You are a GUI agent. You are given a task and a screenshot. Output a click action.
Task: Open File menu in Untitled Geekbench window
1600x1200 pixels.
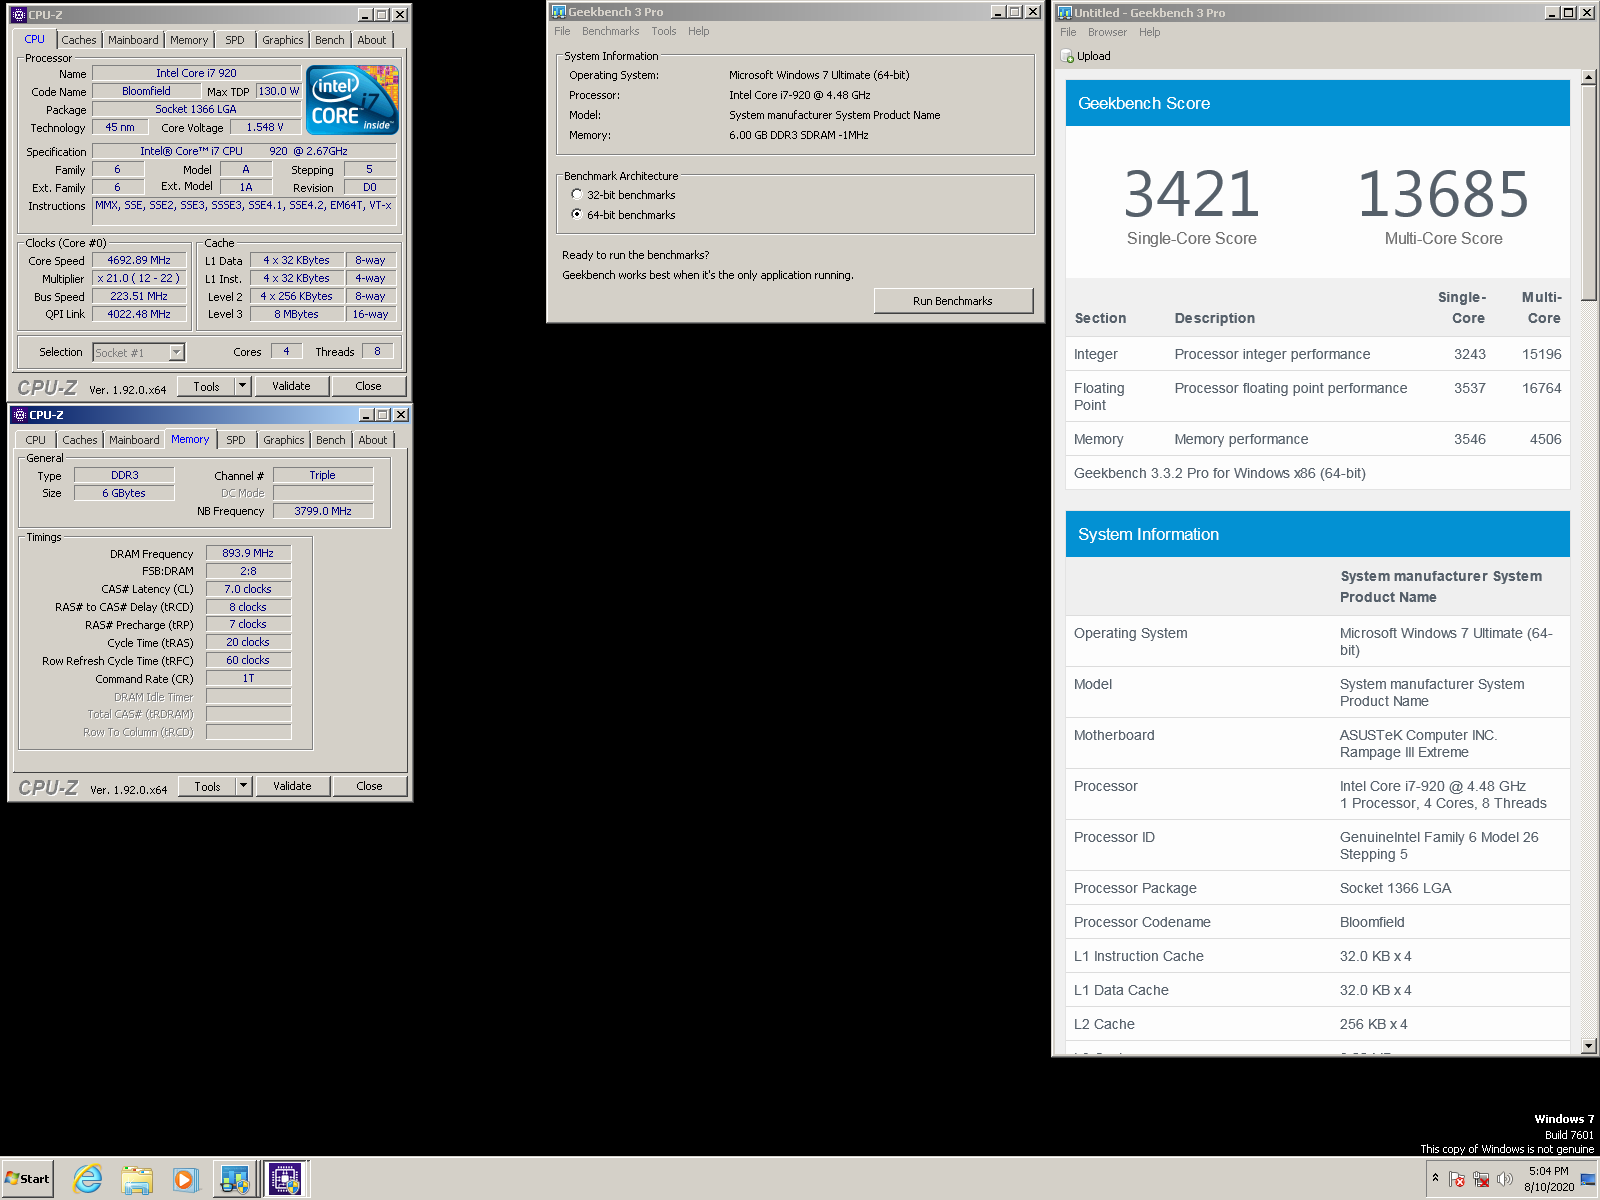click(x=1068, y=32)
